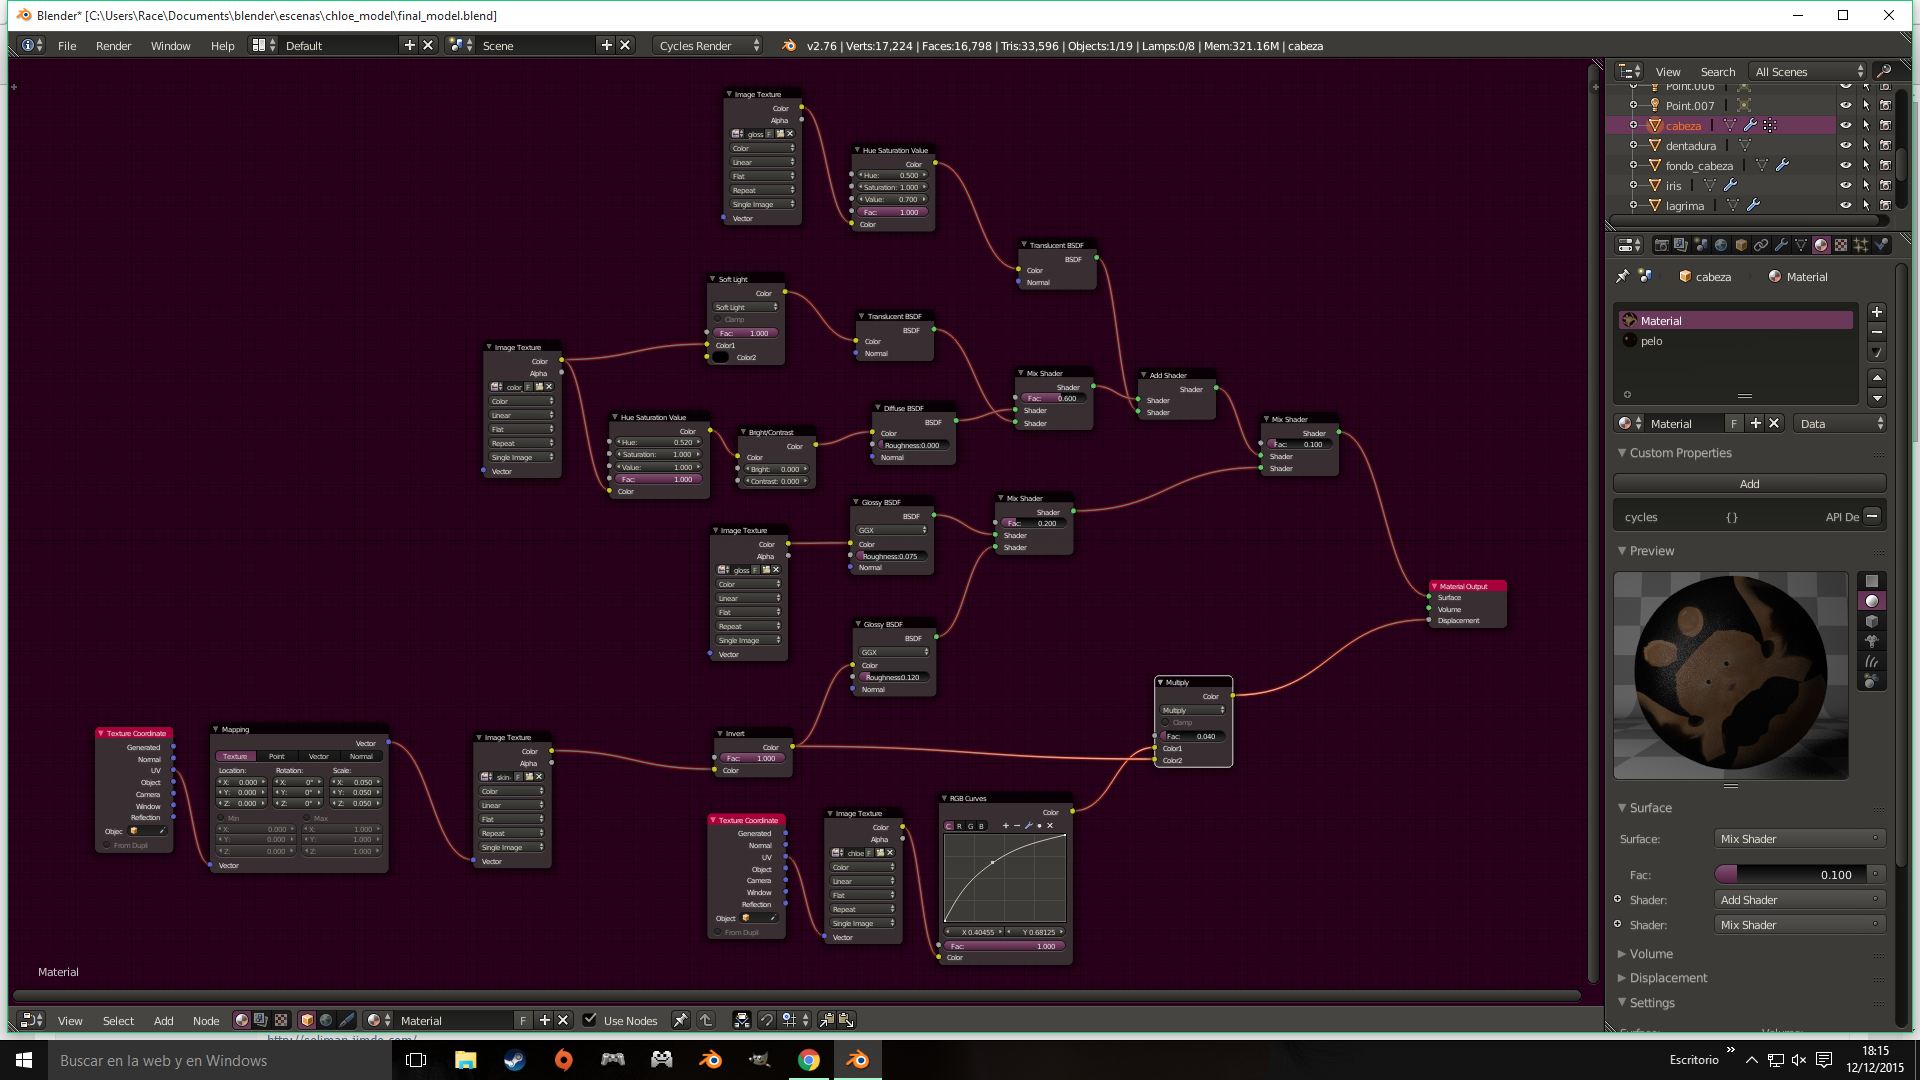Viewport: 1920px width, 1080px height.
Task: Toggle the Use Nodes checkbox
Action: coord(590,1020)
